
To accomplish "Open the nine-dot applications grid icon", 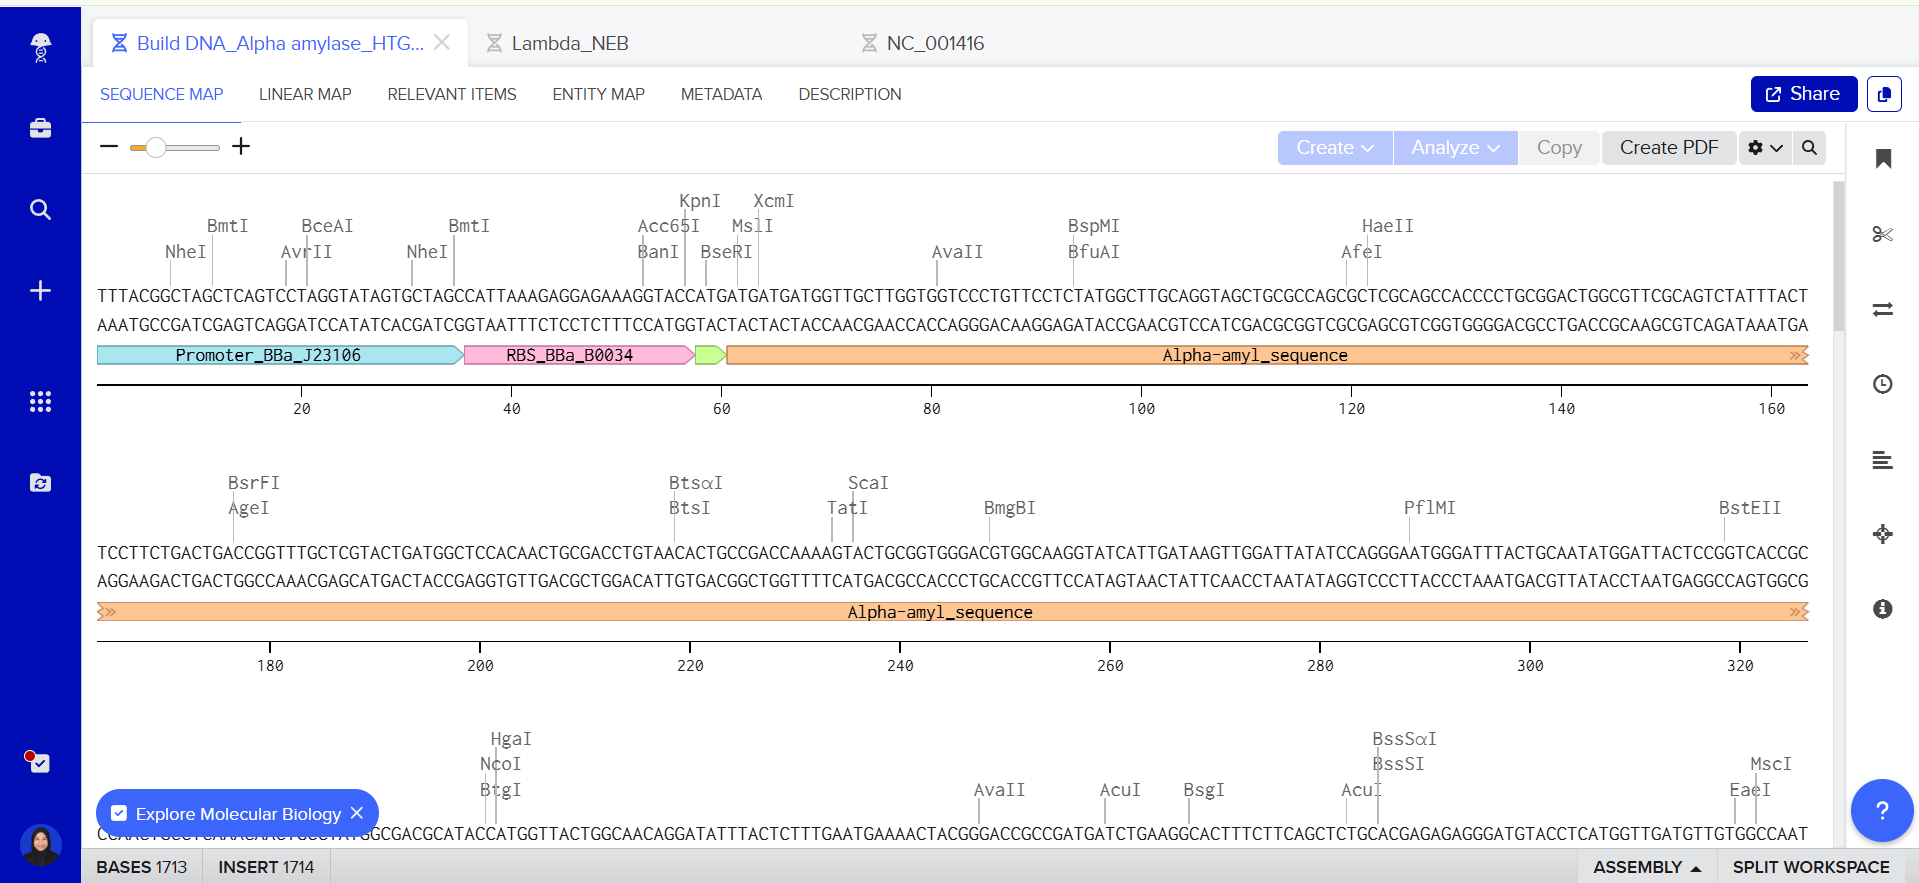I will [40, 402].
